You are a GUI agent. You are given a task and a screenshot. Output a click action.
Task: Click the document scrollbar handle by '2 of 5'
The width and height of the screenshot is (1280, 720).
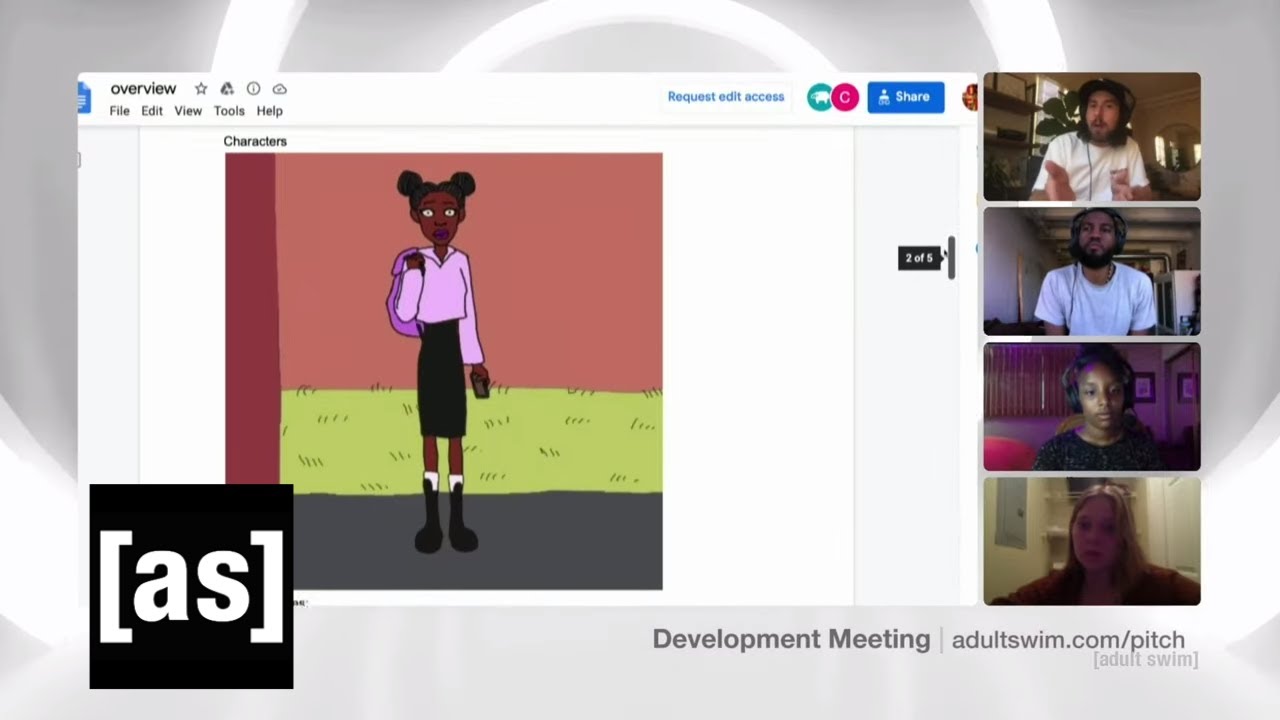pos(951,258)
